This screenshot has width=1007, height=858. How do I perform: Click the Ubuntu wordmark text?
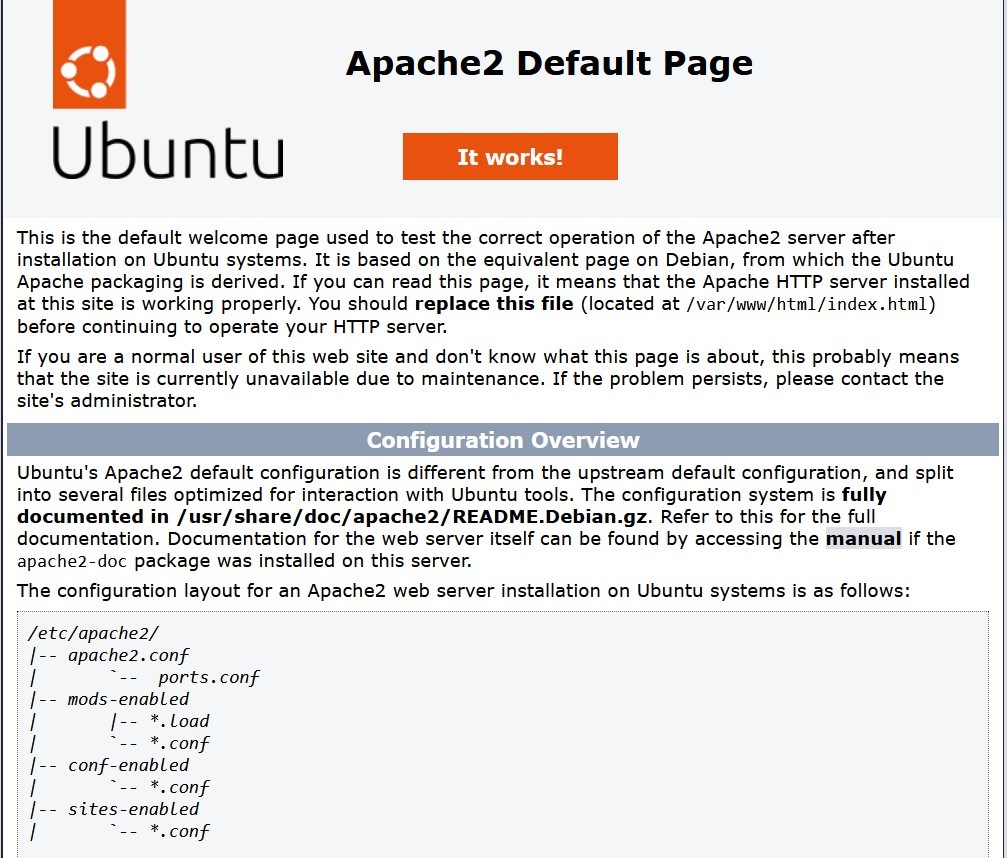click(168, 151)
